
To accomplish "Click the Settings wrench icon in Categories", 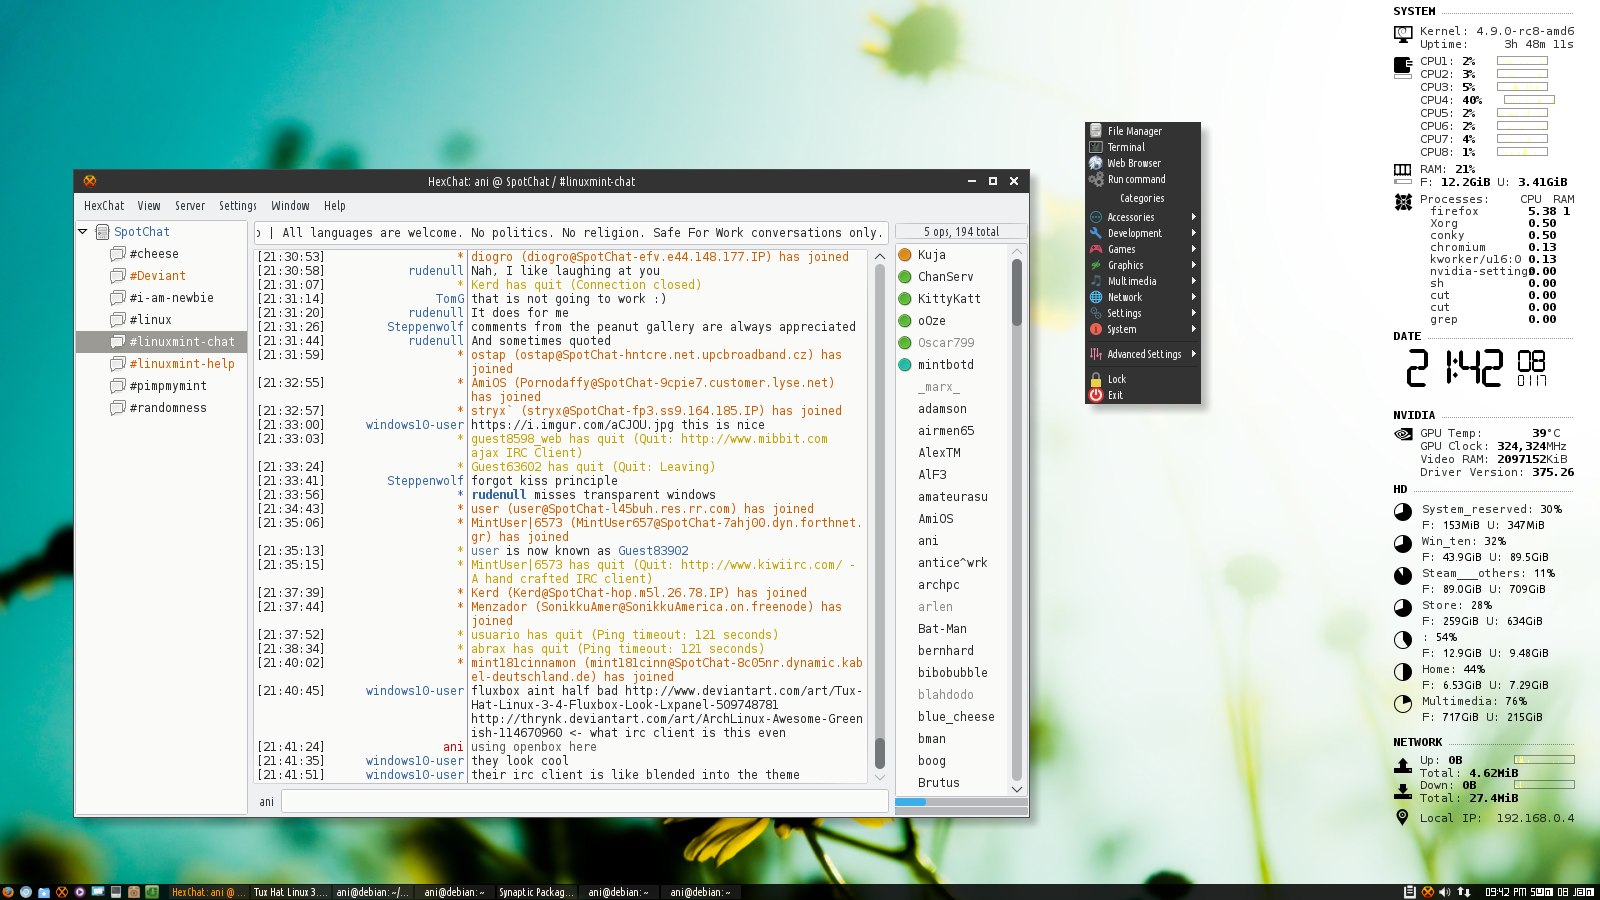I will pos(1096,313).
